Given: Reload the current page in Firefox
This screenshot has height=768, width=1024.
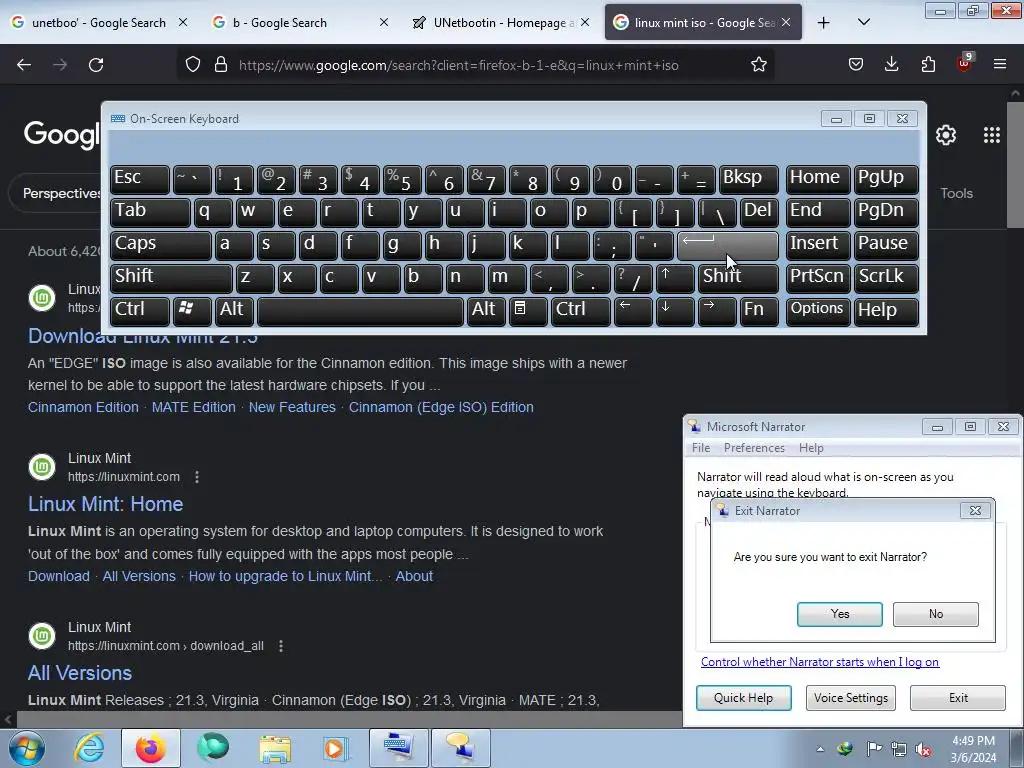Looking at the screenshot, I should 96,65.
